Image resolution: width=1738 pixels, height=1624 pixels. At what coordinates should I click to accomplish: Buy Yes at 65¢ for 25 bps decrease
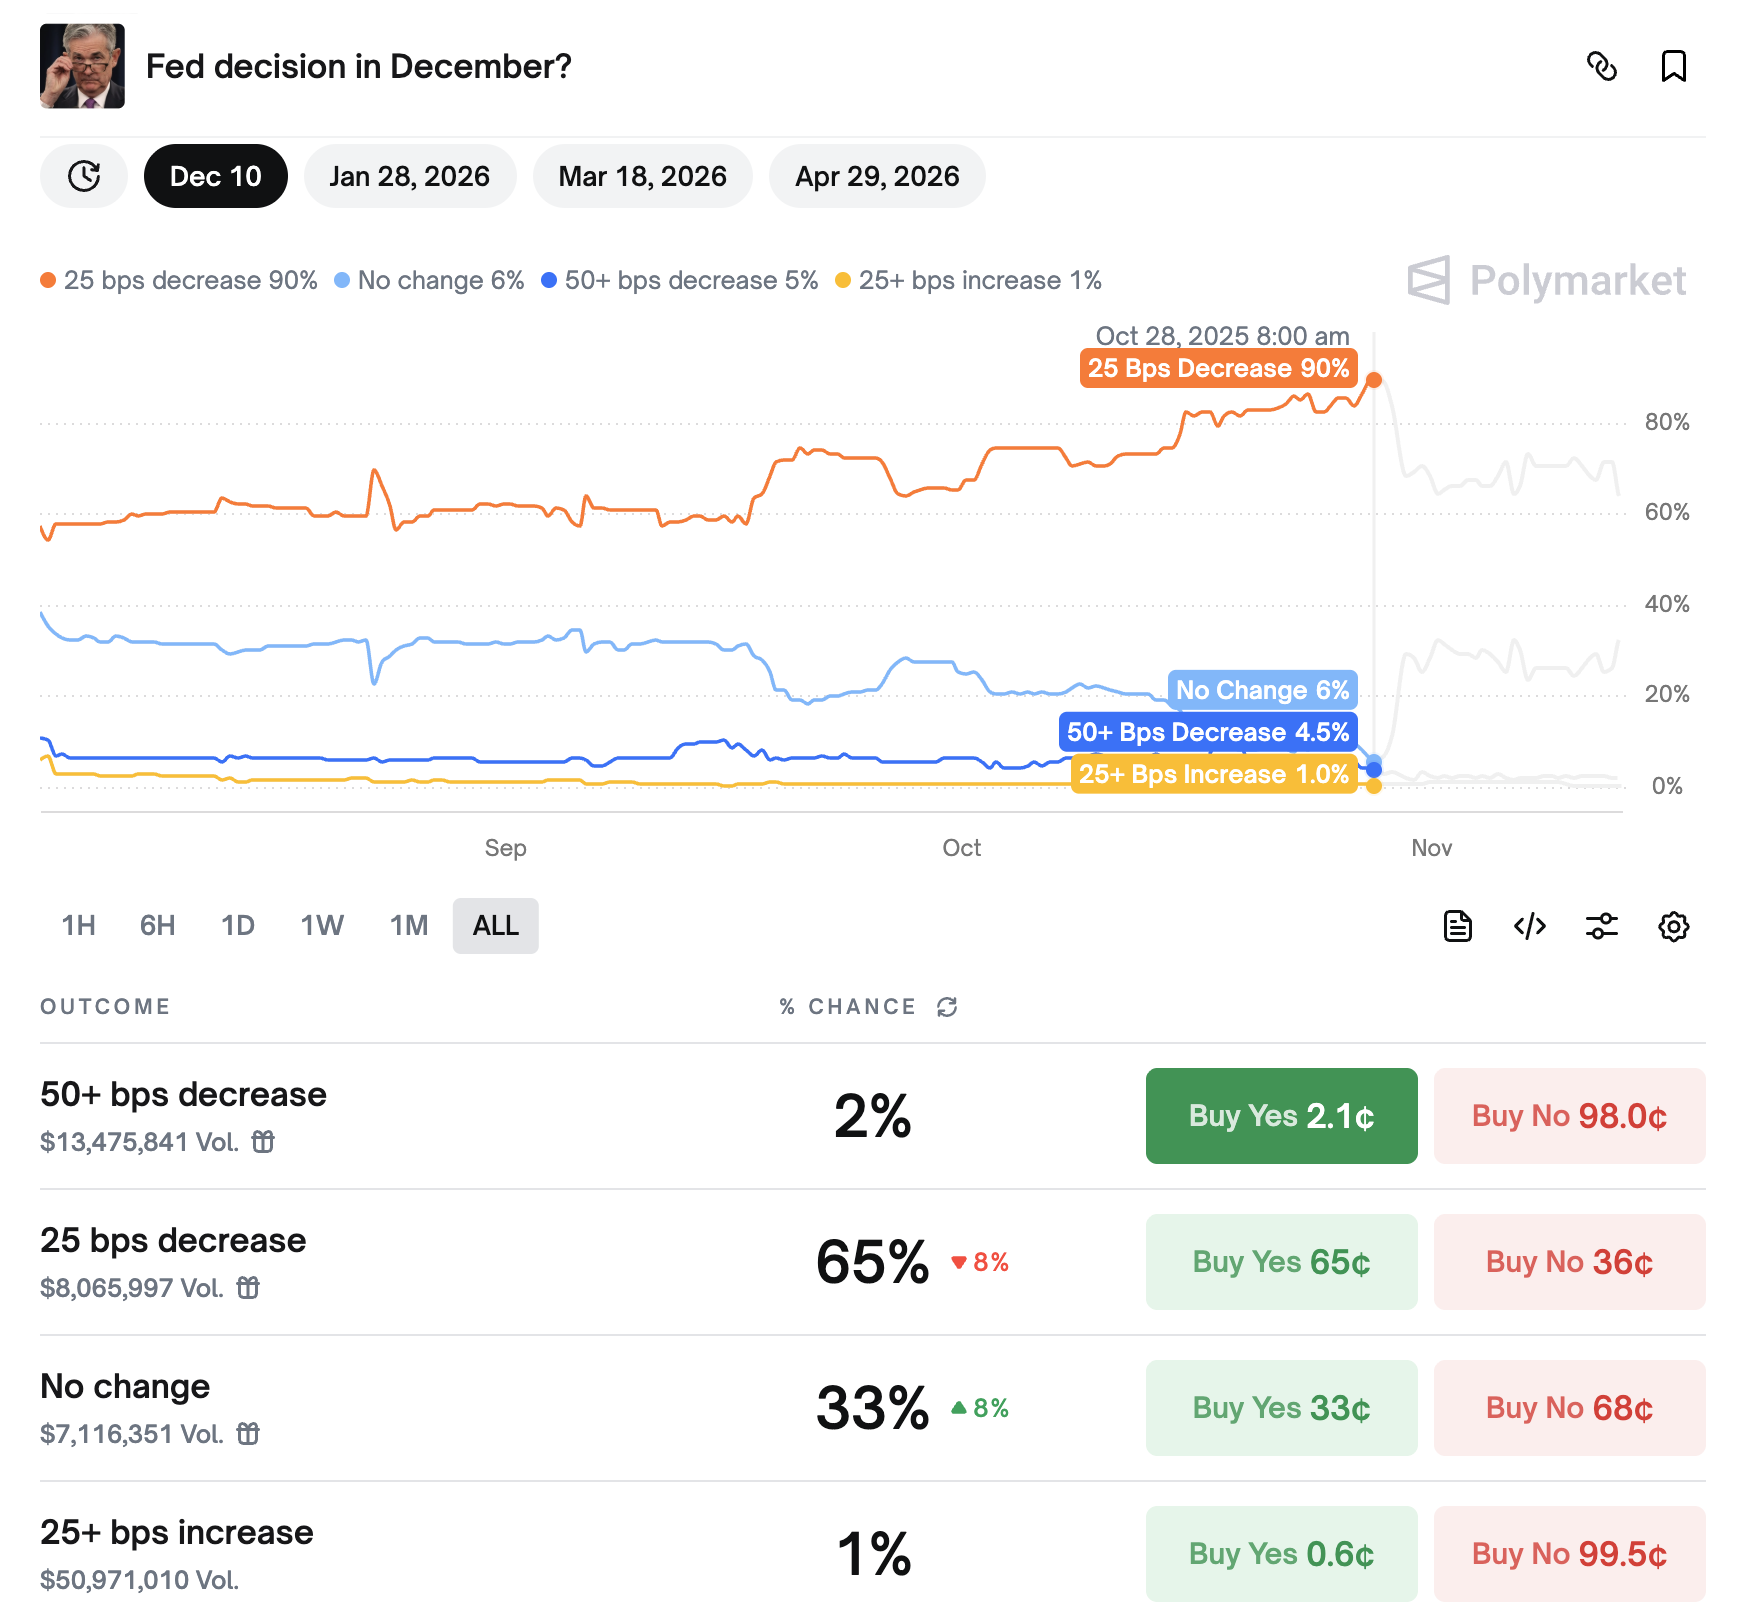1281,1262
